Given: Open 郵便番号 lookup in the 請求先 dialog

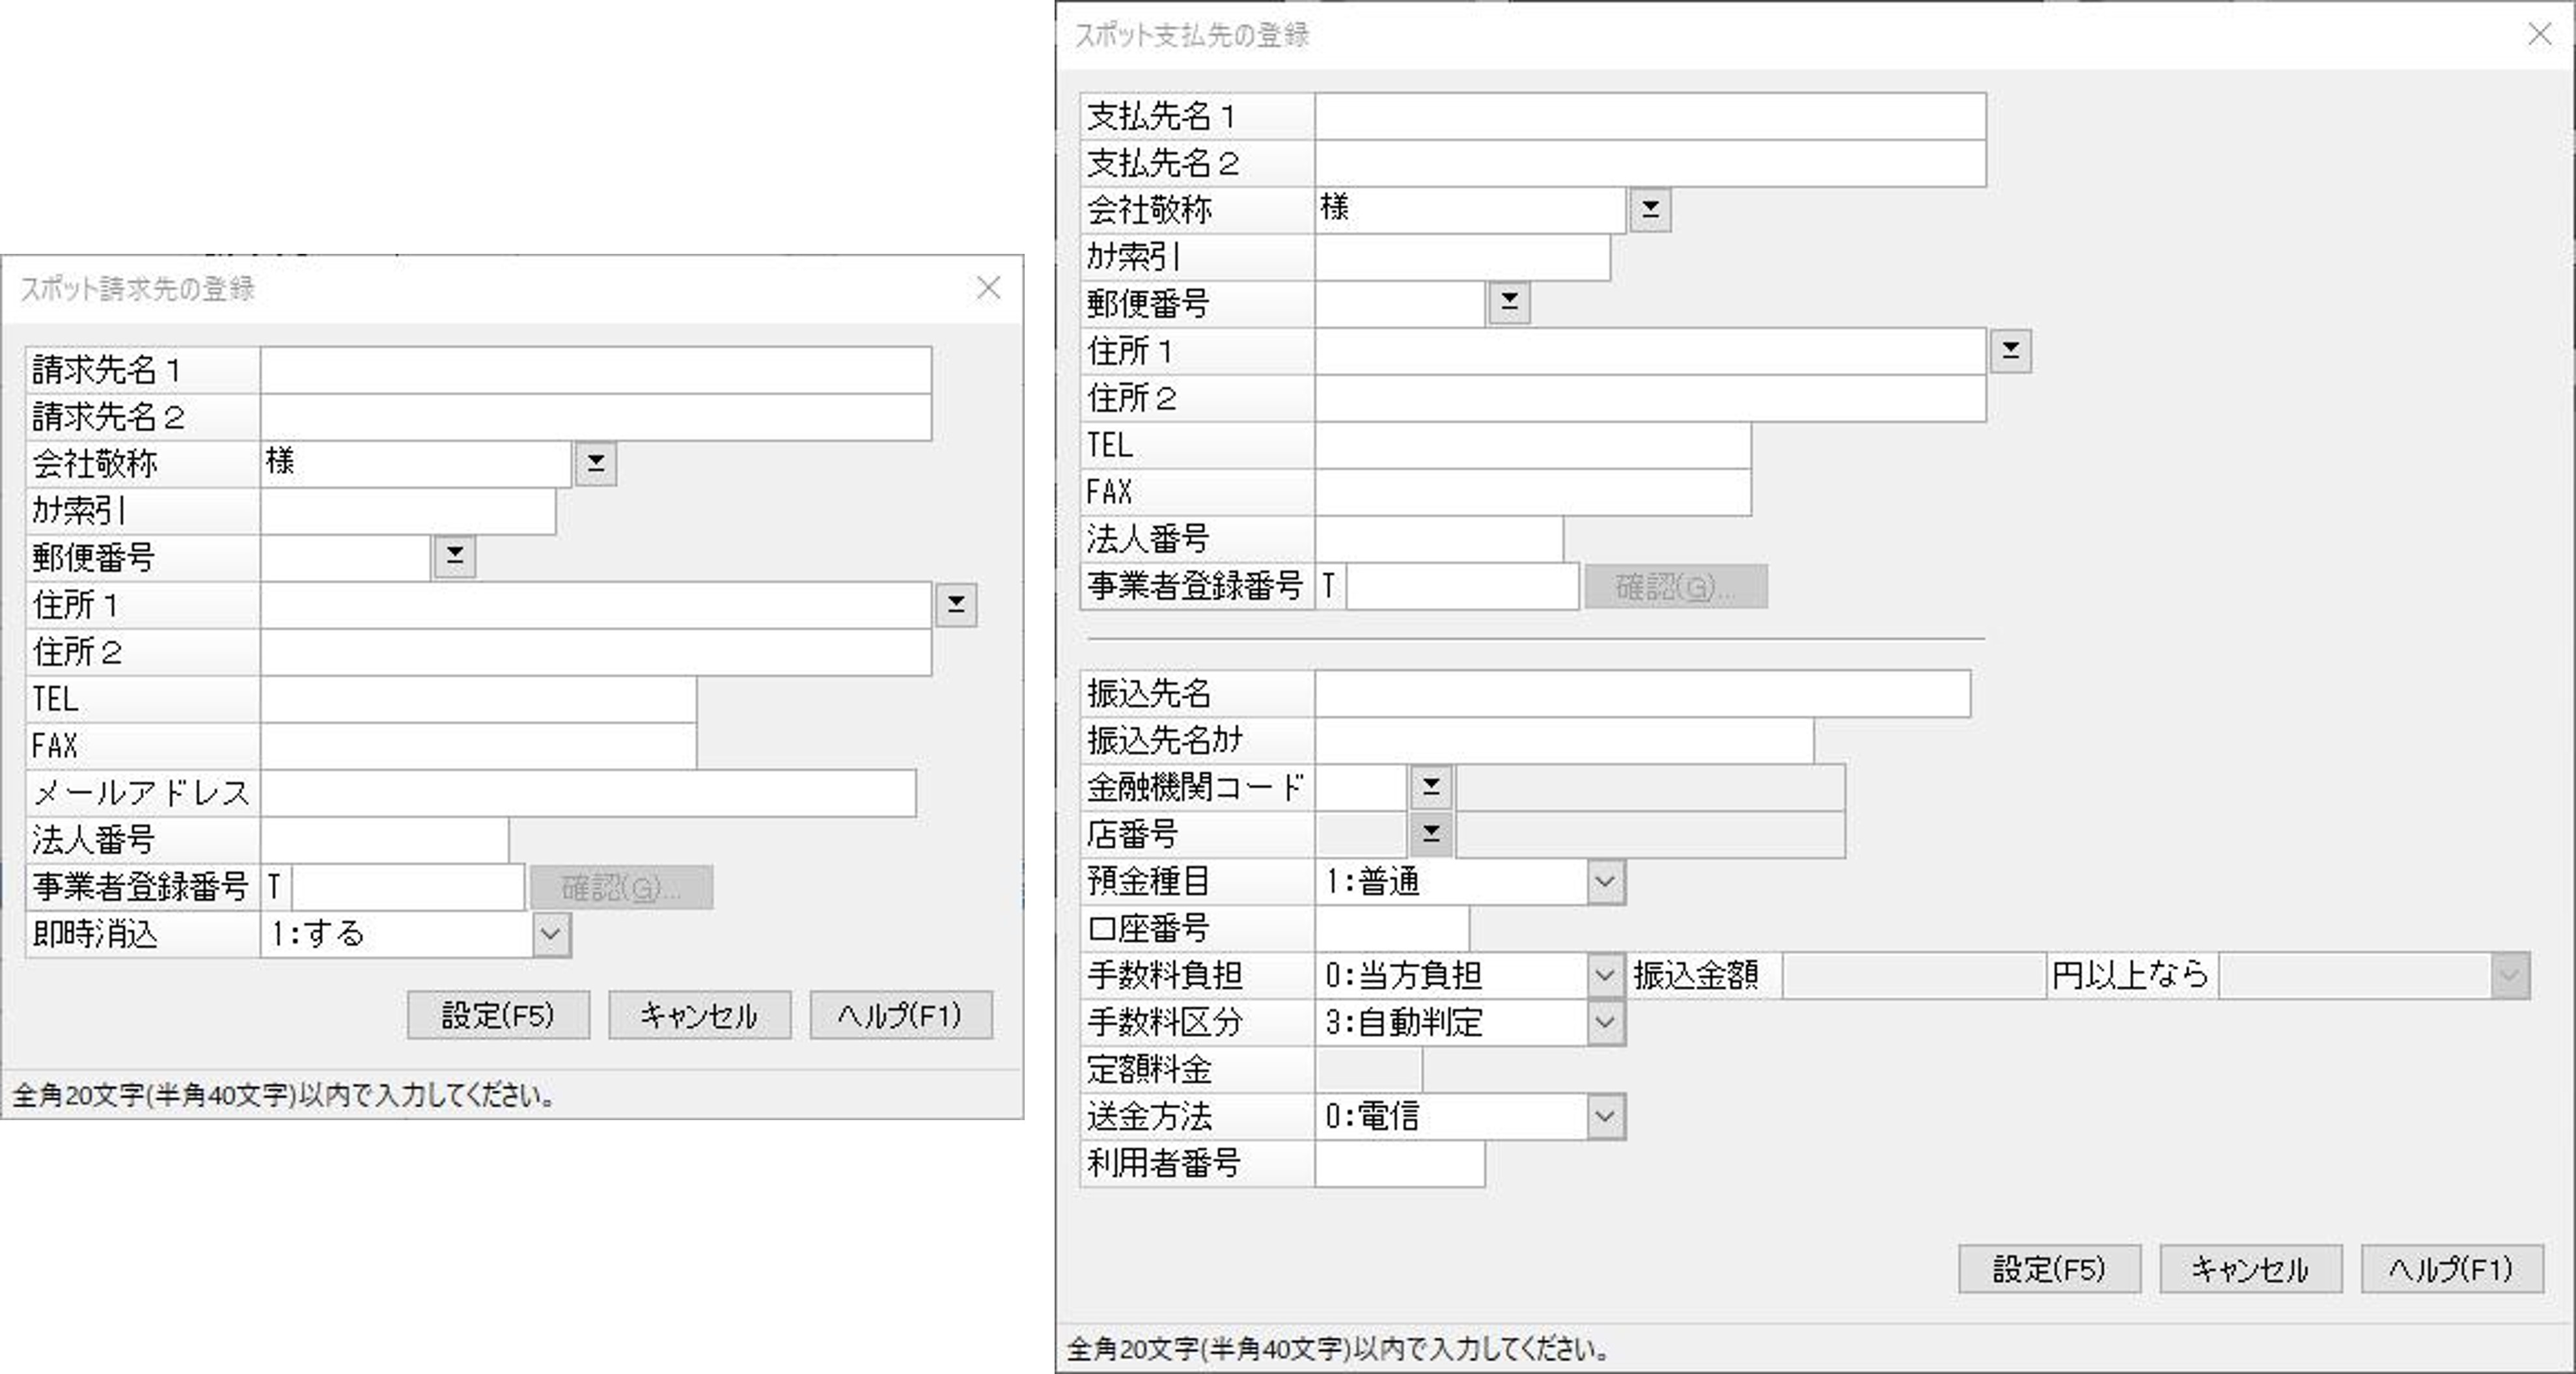Looking at the screenshot, I should [x=454, y=557].
